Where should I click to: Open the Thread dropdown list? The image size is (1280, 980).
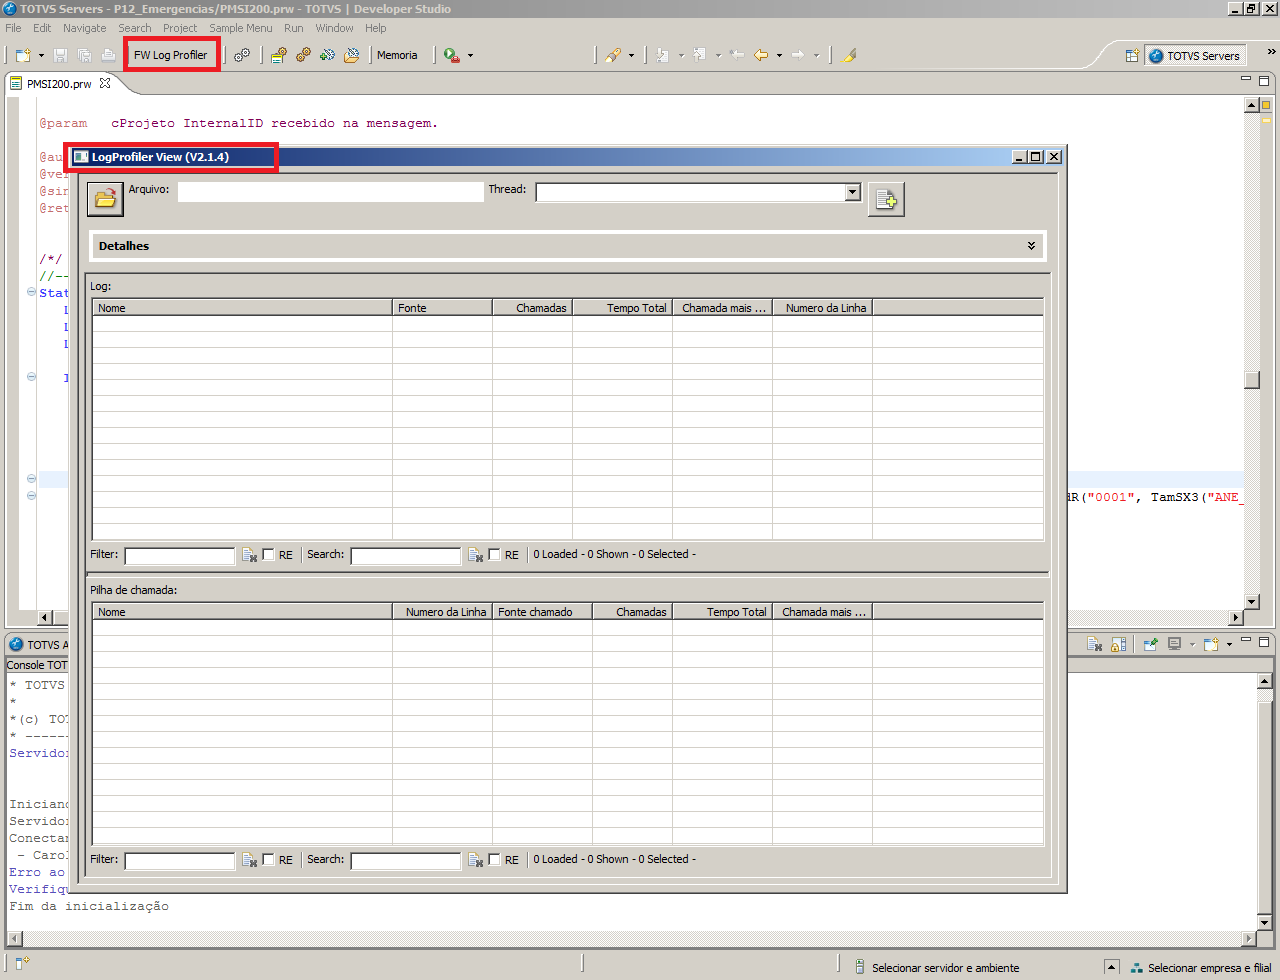(852, 192)
